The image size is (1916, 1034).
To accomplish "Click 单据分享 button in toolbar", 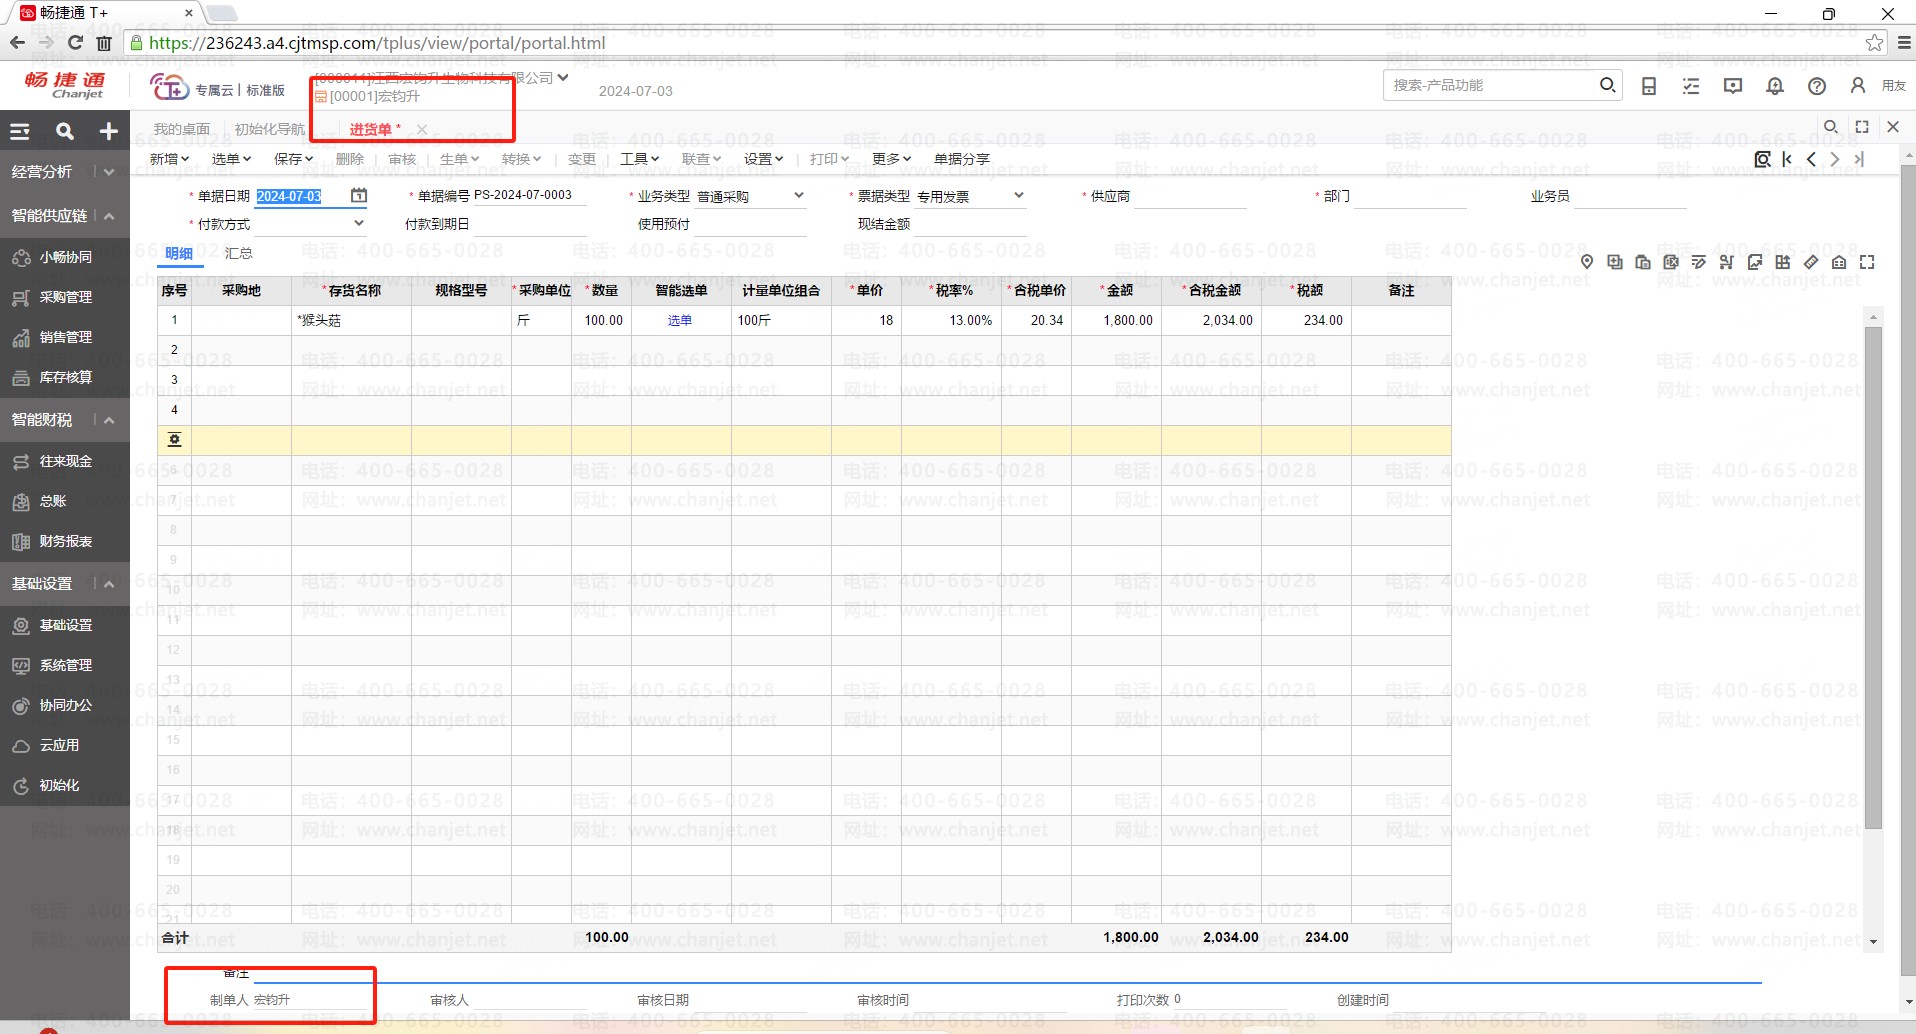I will 961,159.
